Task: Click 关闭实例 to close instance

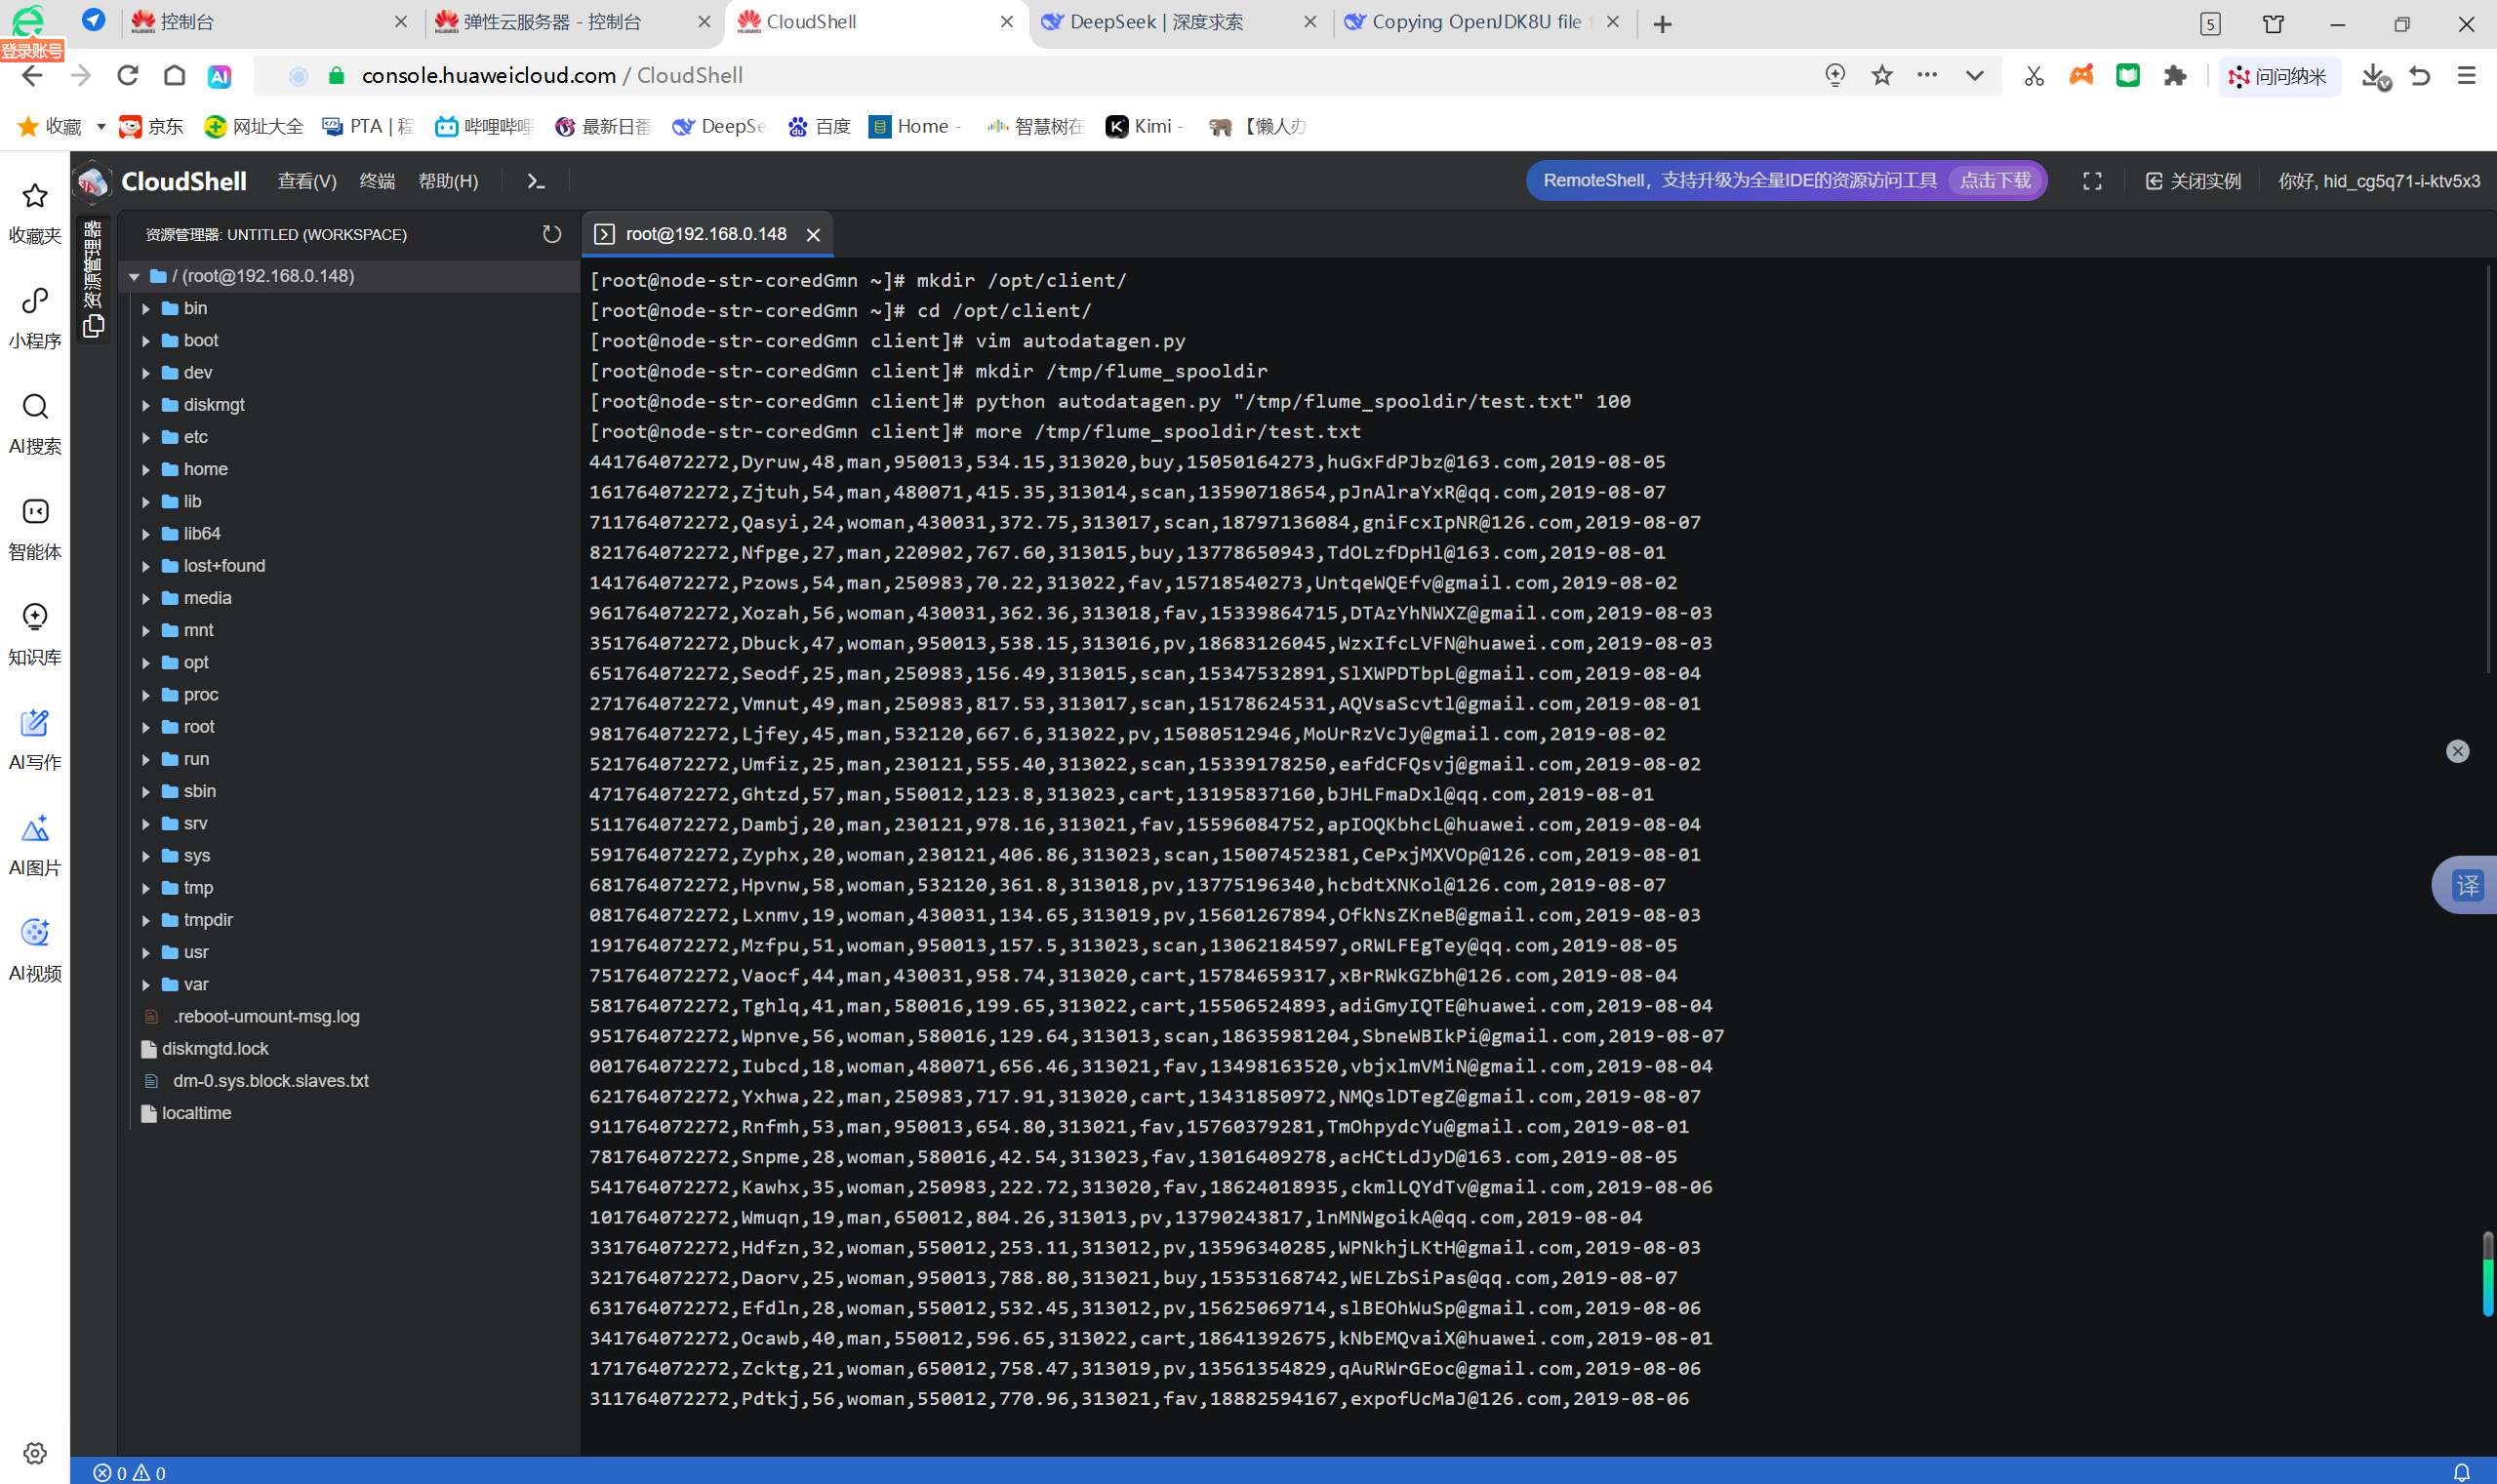Action: [x=2193, y=181]
